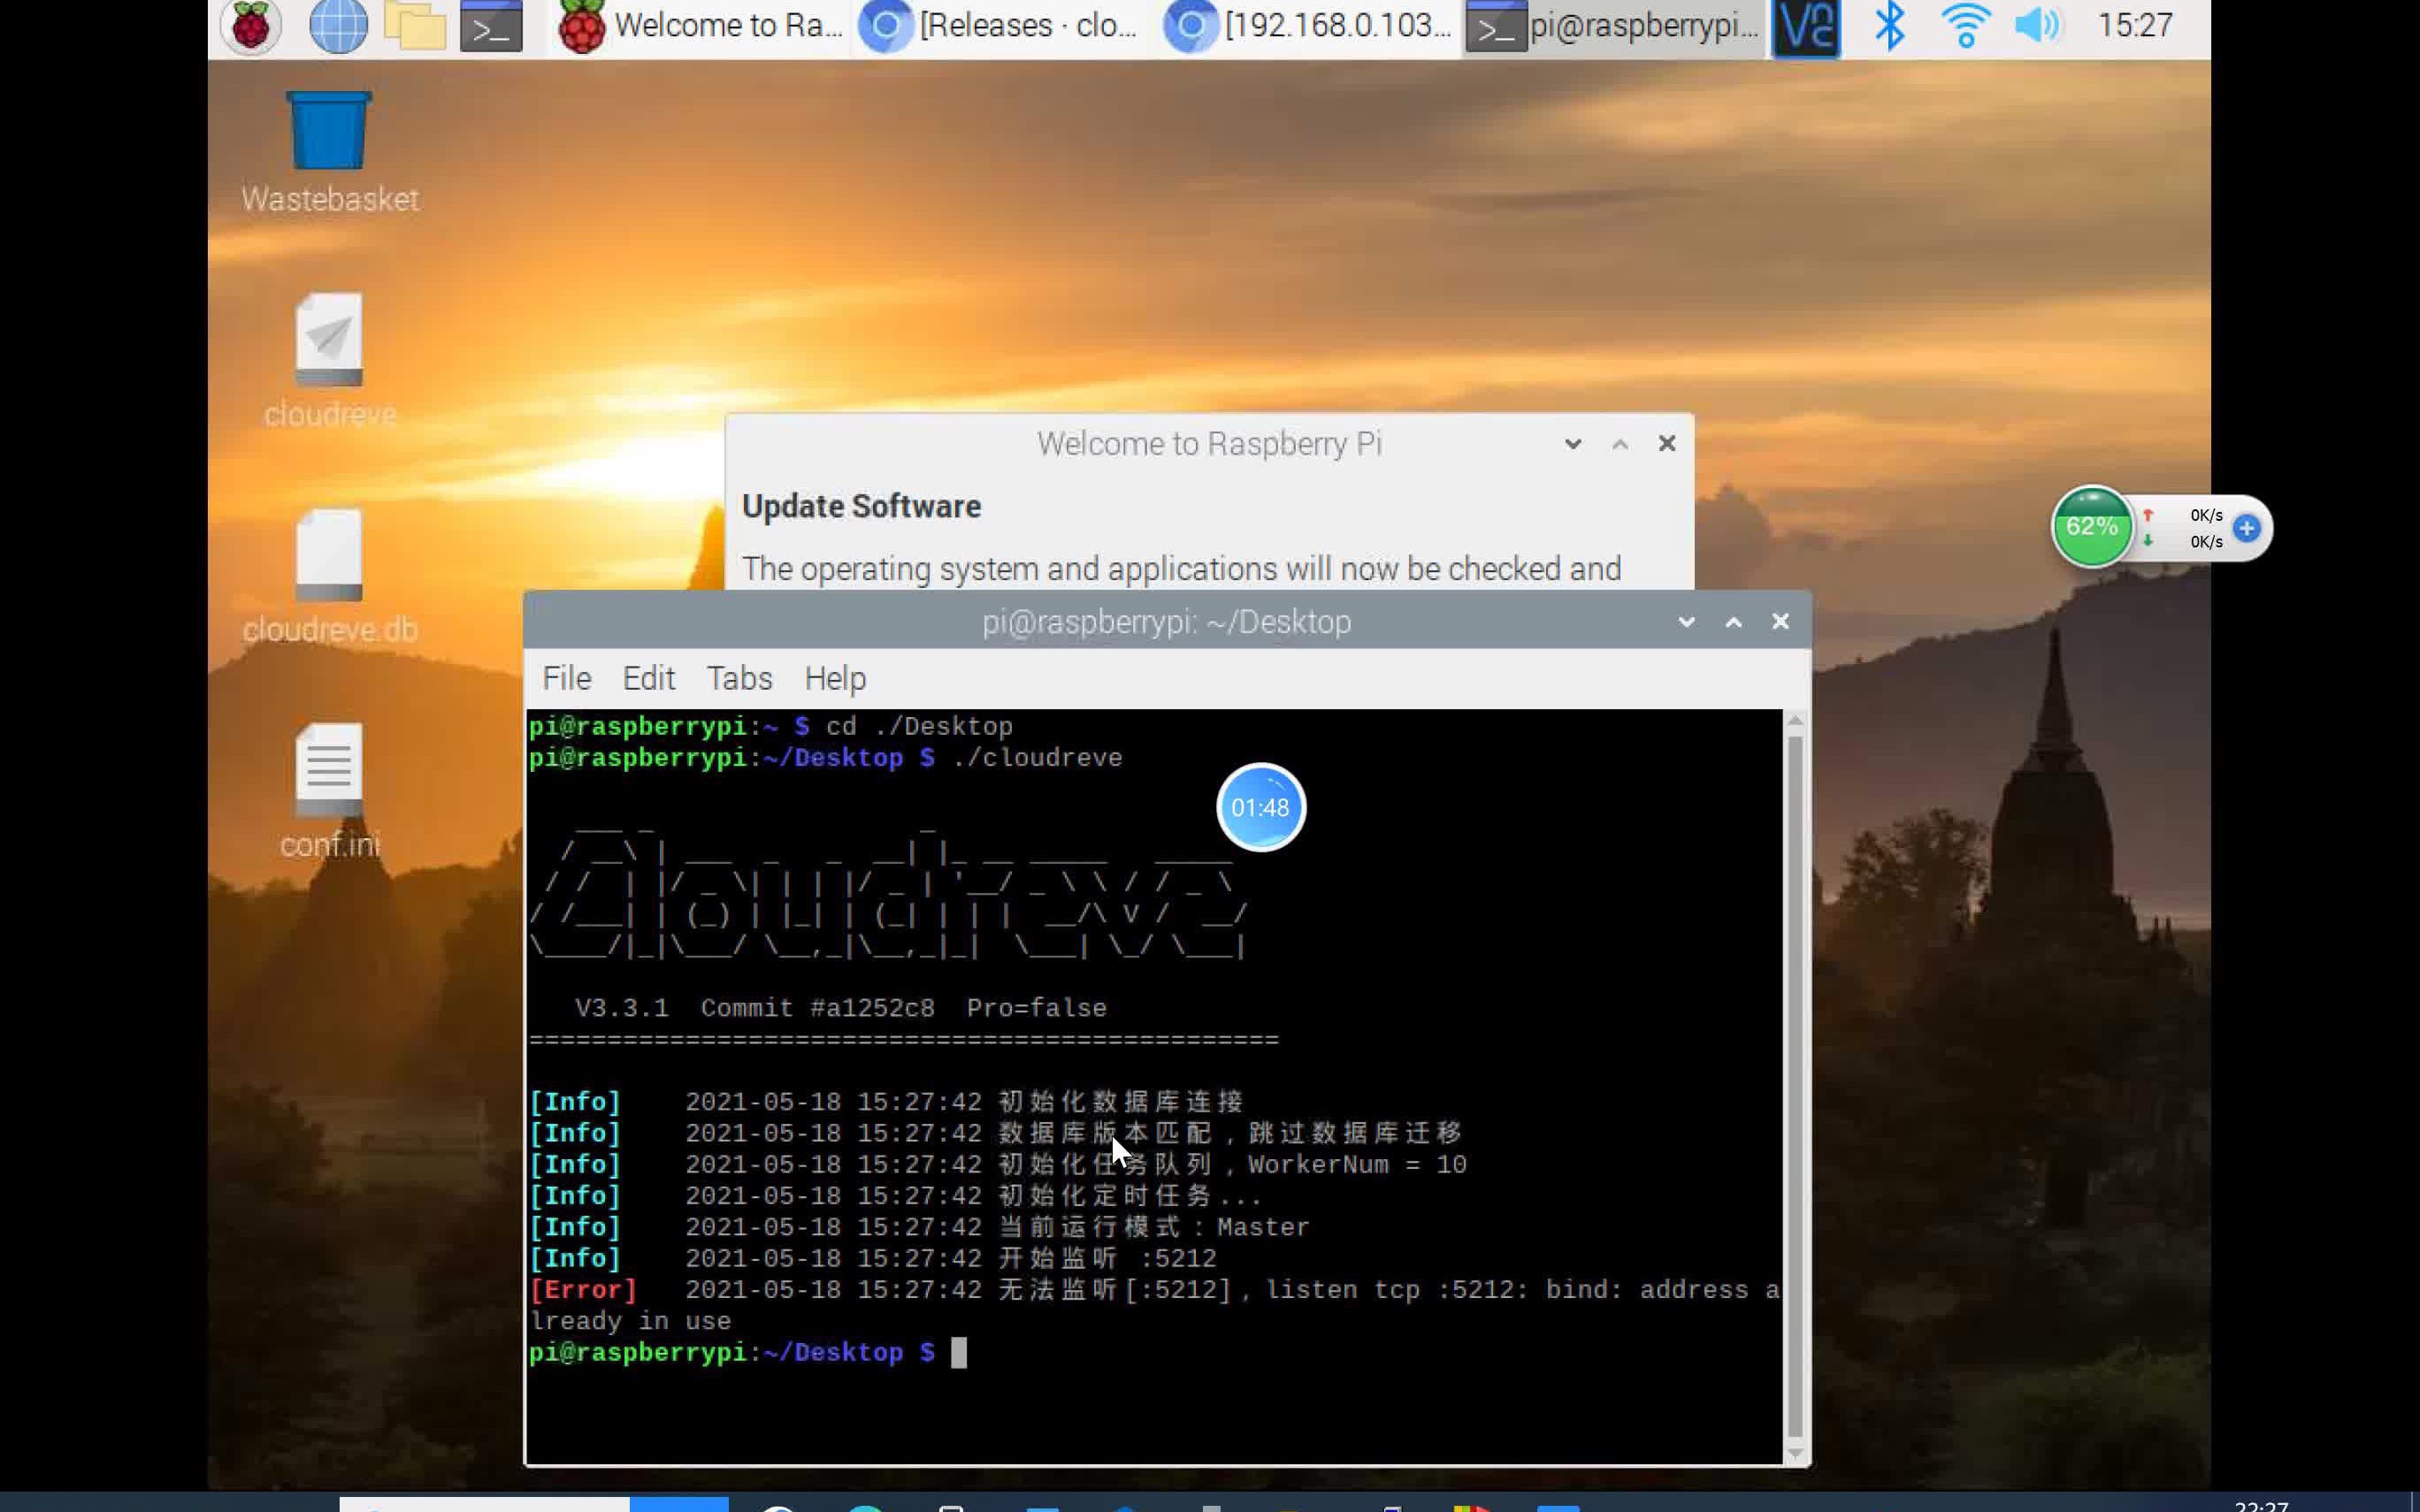Maximize the pi@raspberrypi terminal window
The image size is (2420, 1512).
pos(1733,622)
